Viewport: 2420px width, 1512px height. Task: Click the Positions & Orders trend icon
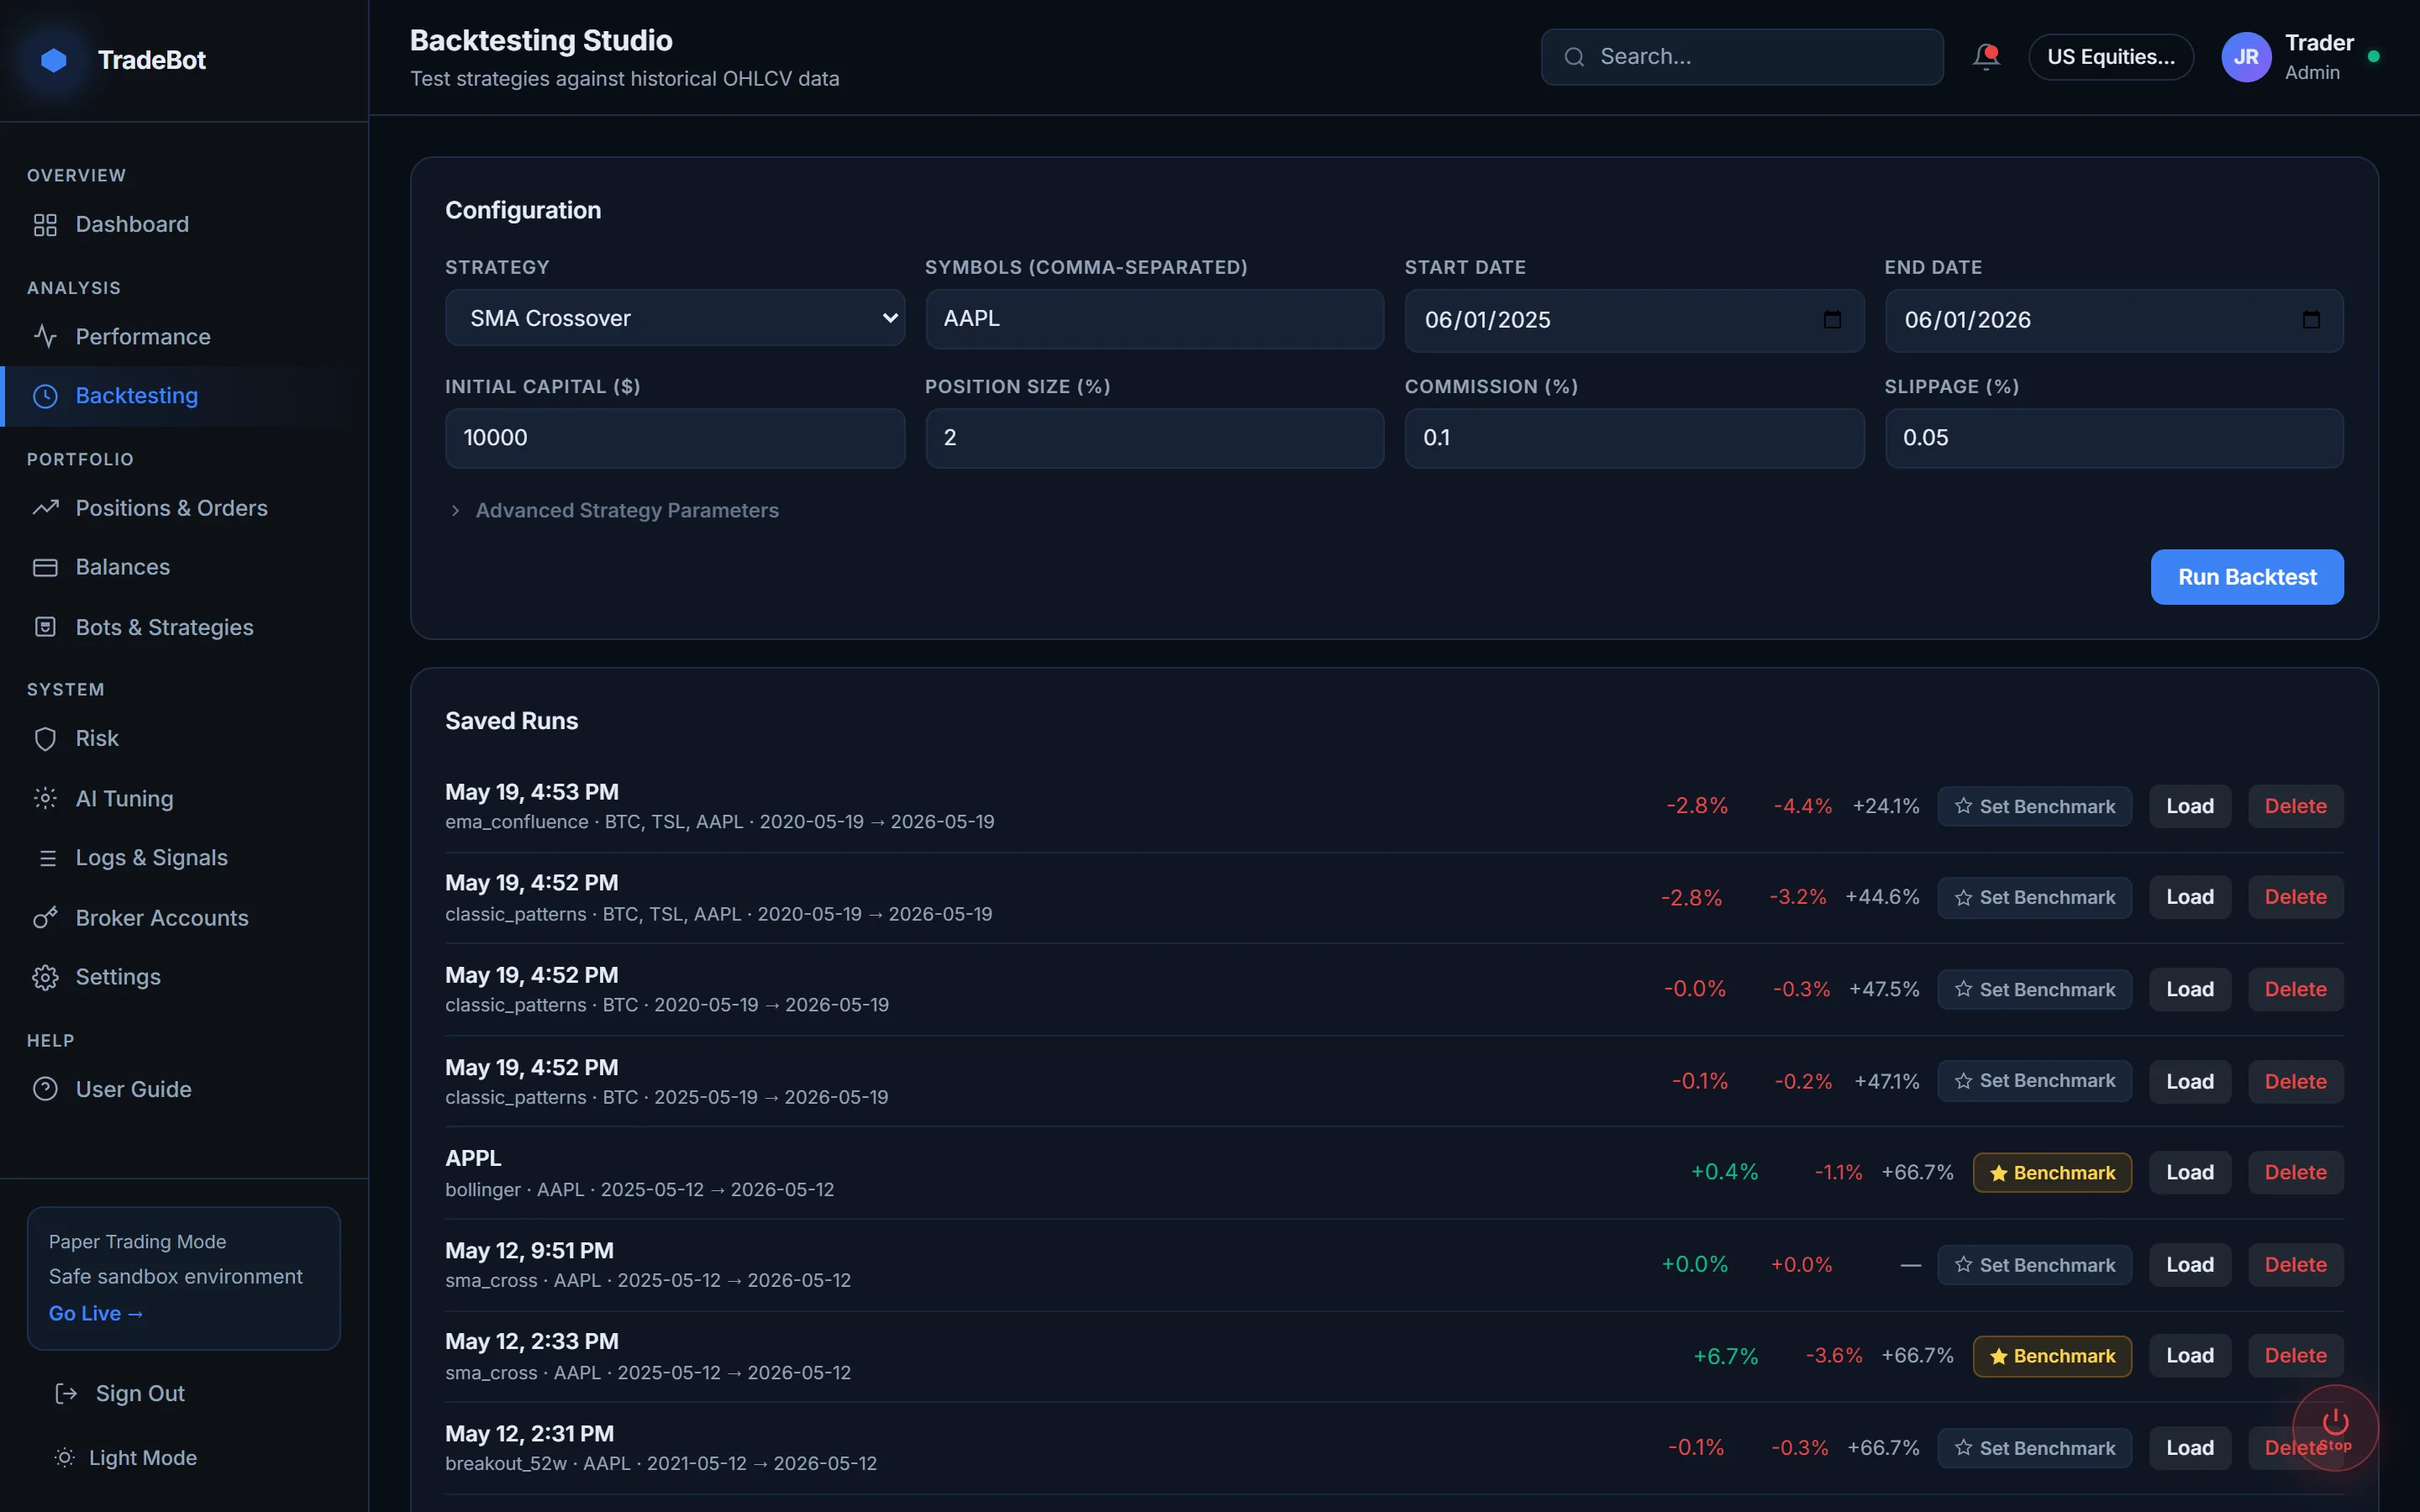[x=45, y=508]
